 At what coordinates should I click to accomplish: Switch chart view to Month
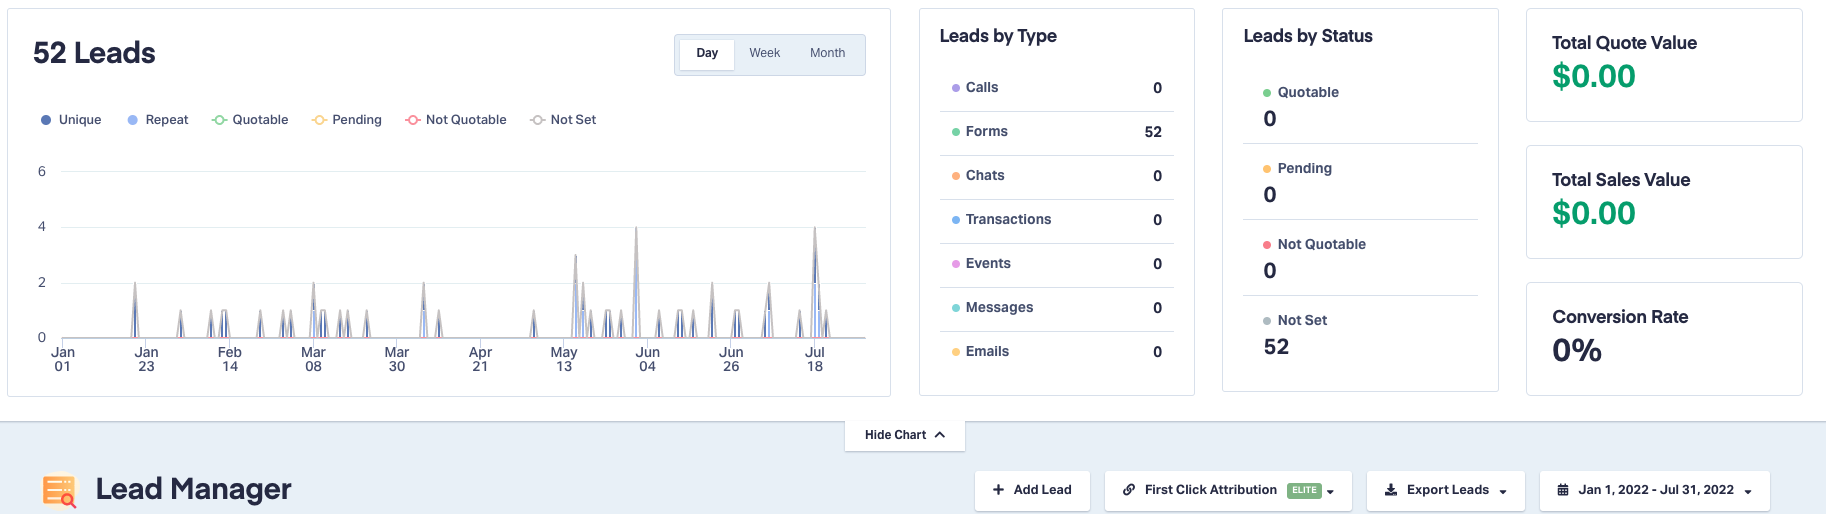[827, 53]
